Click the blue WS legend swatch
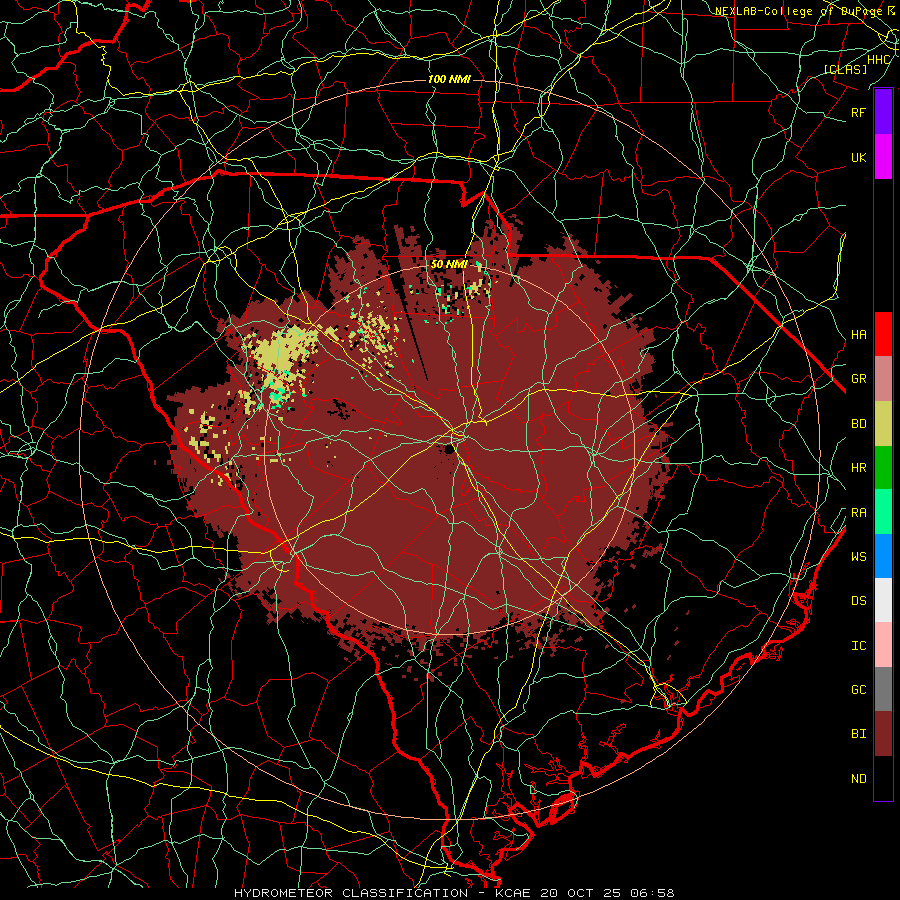Image resolution: width=900 pixels, height=900 pixels. click(883, 556)
